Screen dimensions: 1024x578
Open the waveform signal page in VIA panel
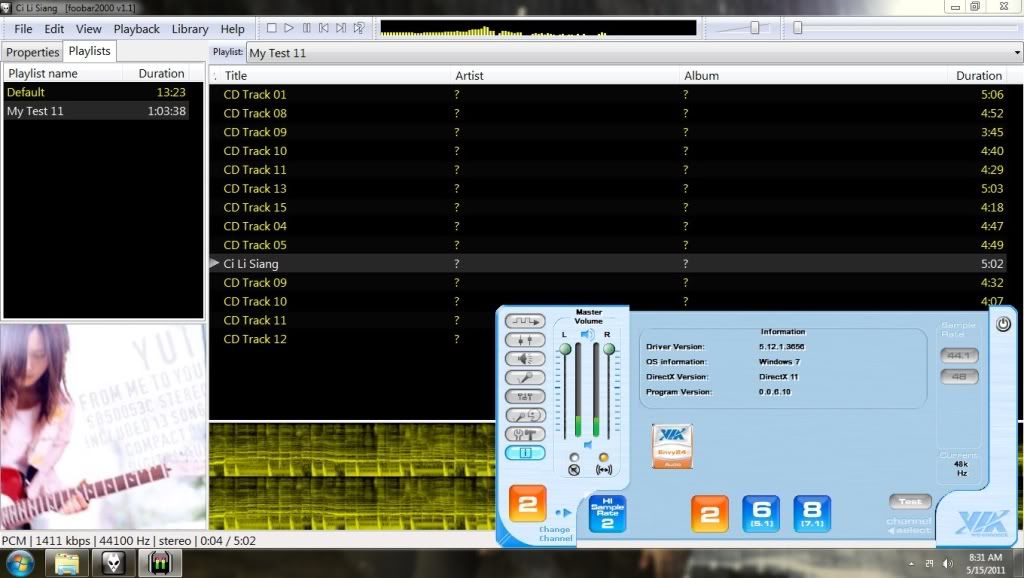pos(524,321)
